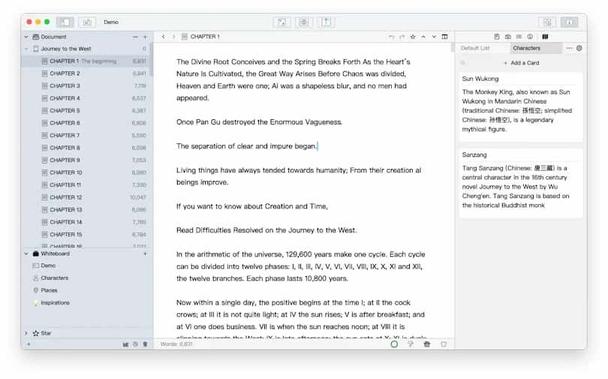The image size is (608, 379).
Task: Open the notes icon in inspector toolbar
Action: tap(497, 37)
